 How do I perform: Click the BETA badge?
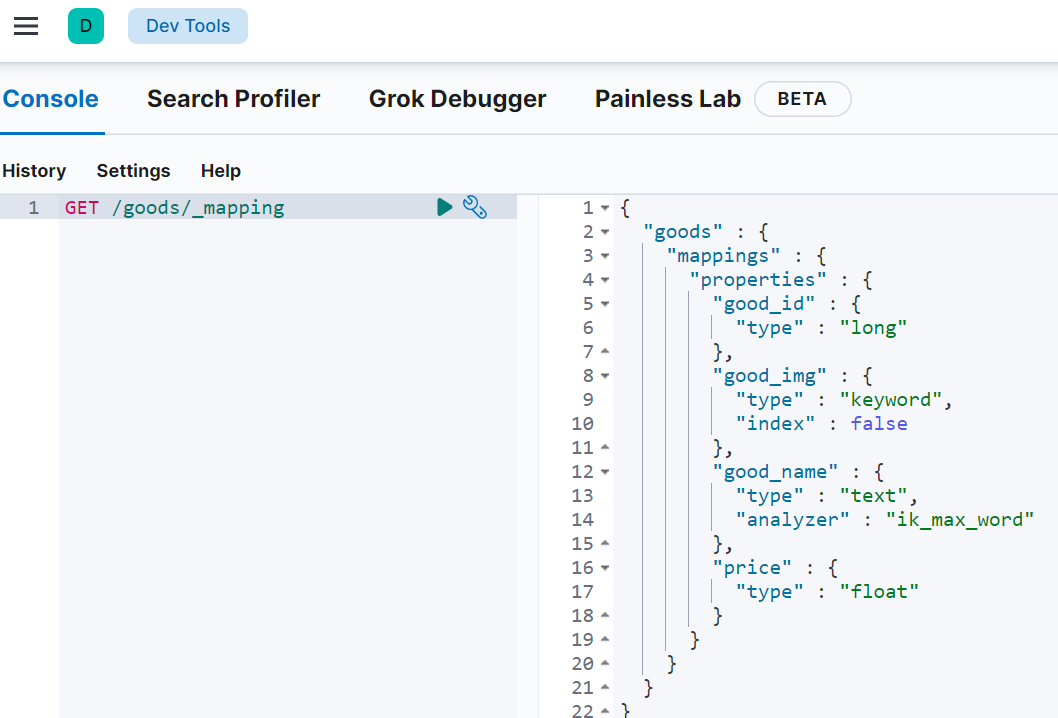point(802,100)
